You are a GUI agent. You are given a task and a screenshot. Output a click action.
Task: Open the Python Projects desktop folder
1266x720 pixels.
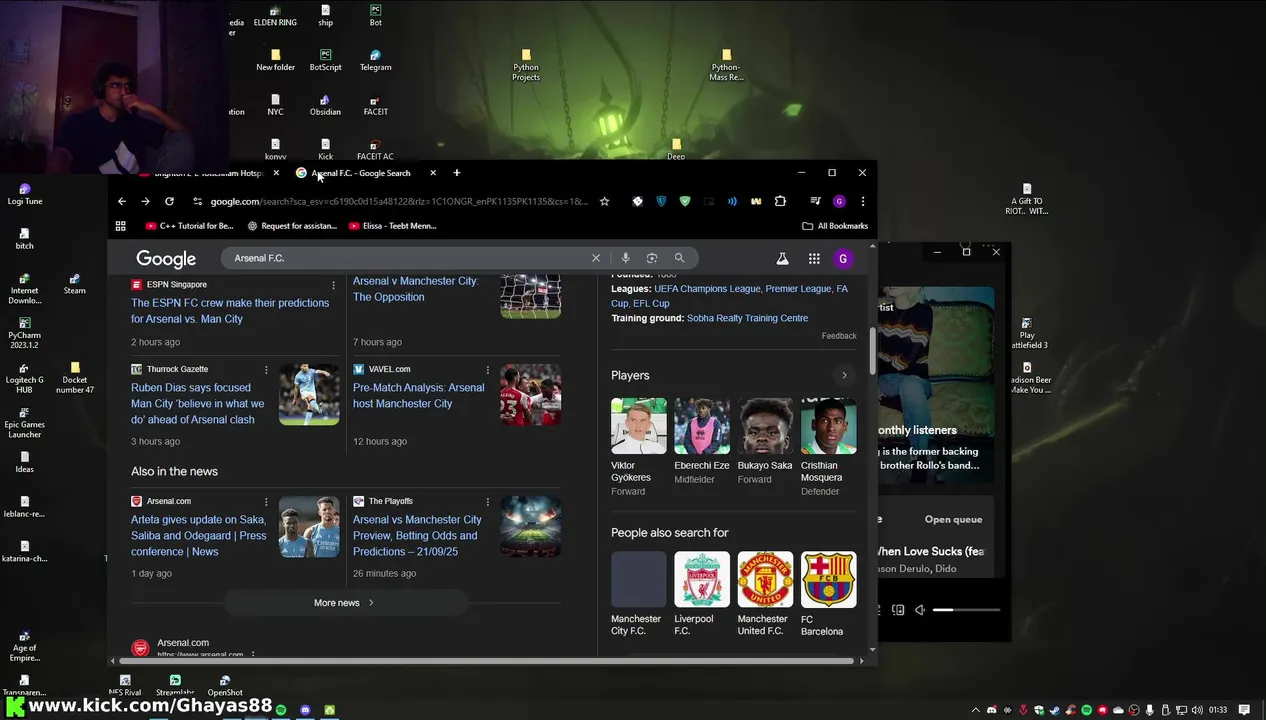click(x=526, y=65)
